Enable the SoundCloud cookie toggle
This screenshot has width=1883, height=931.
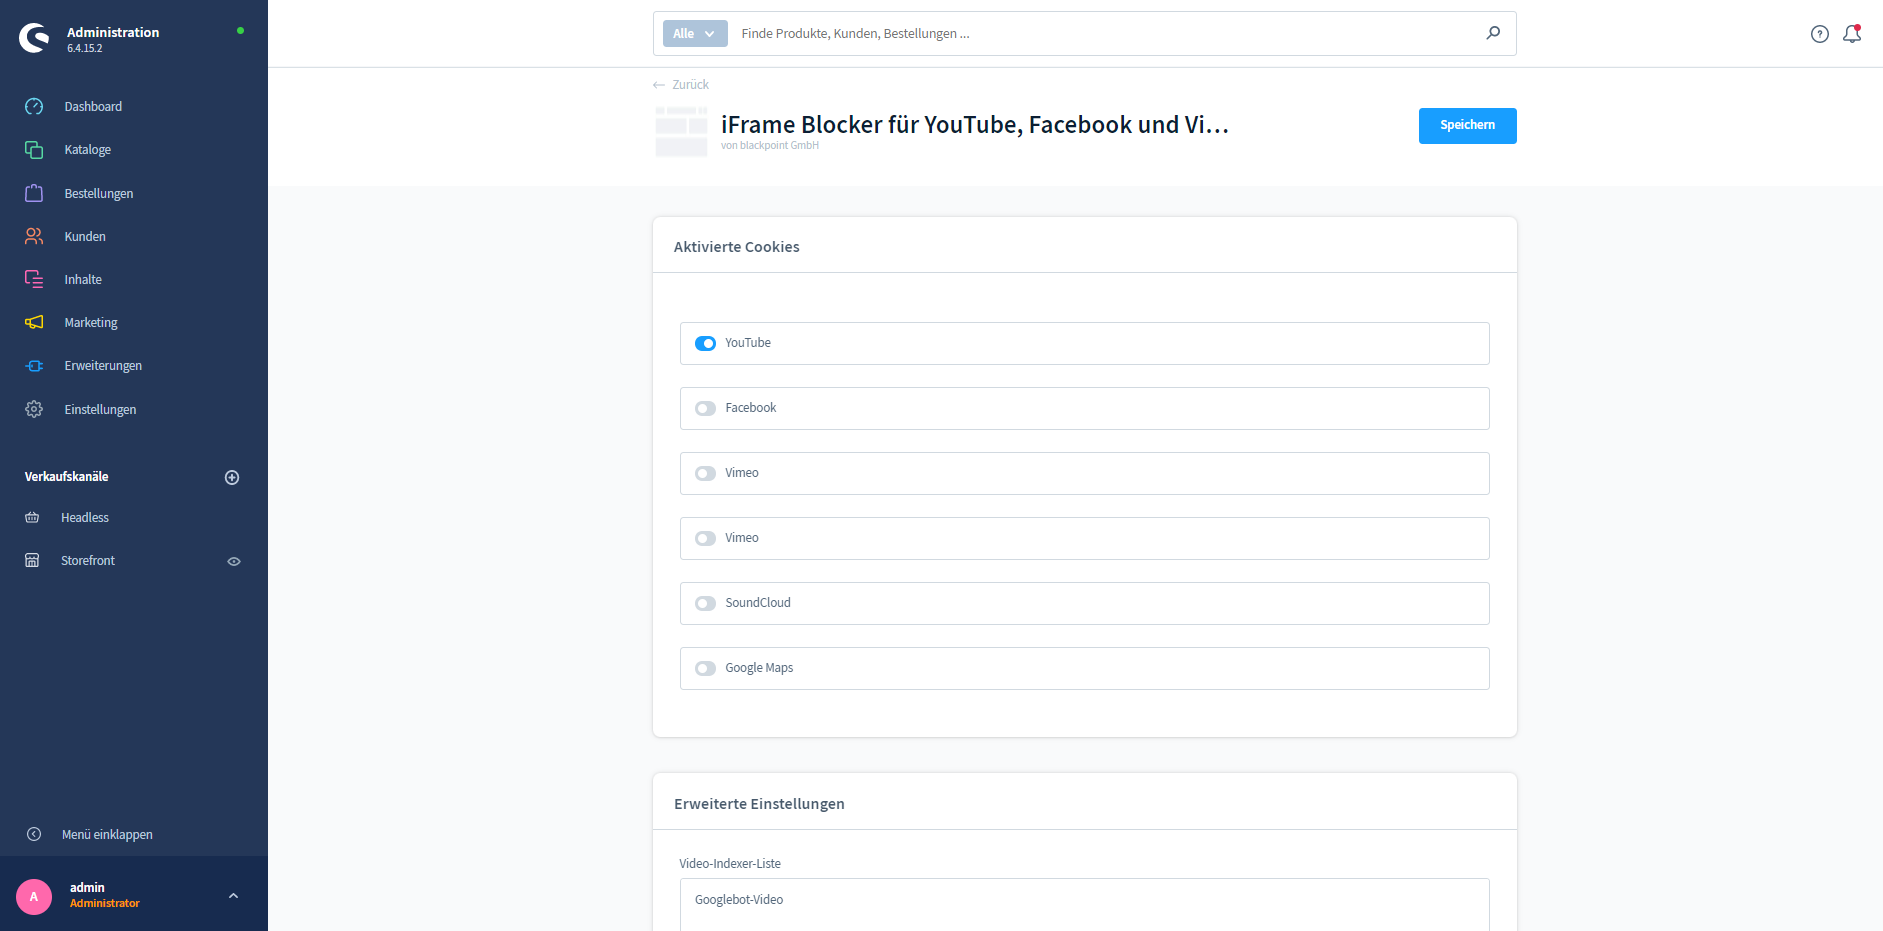[x=705, y=603]
